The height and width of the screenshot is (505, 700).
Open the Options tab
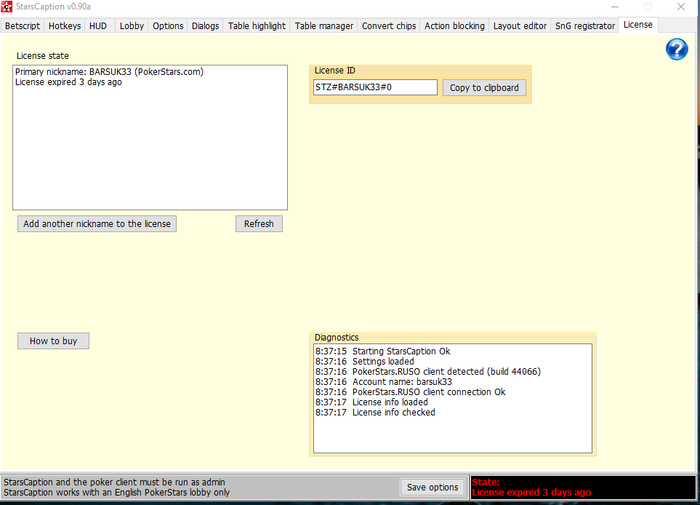pyautogui.click(x=168, y=26)
